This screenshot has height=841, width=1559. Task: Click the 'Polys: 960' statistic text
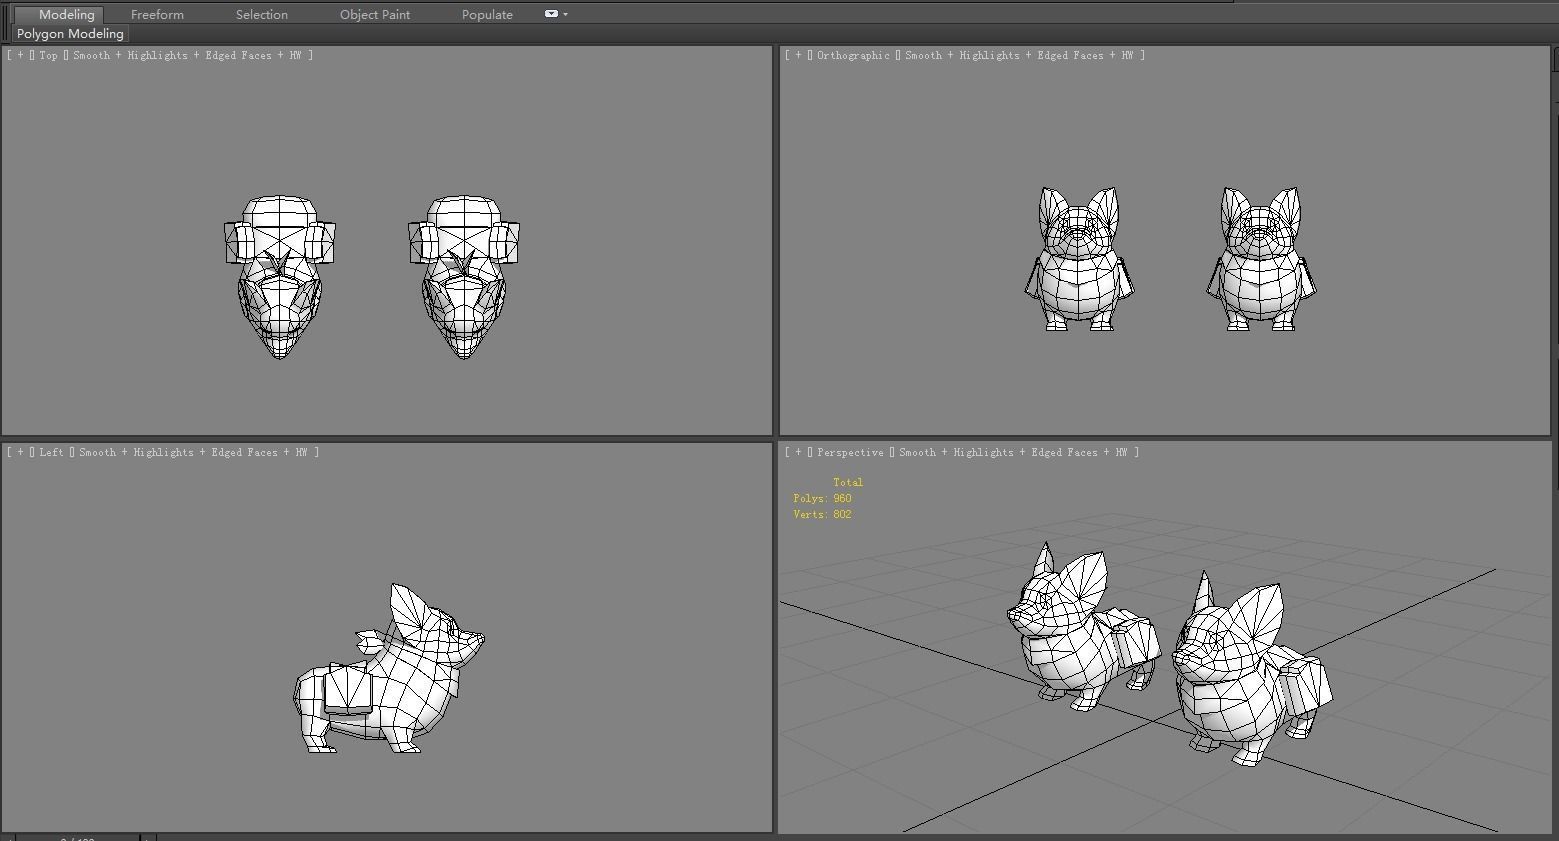coord(822,498)
